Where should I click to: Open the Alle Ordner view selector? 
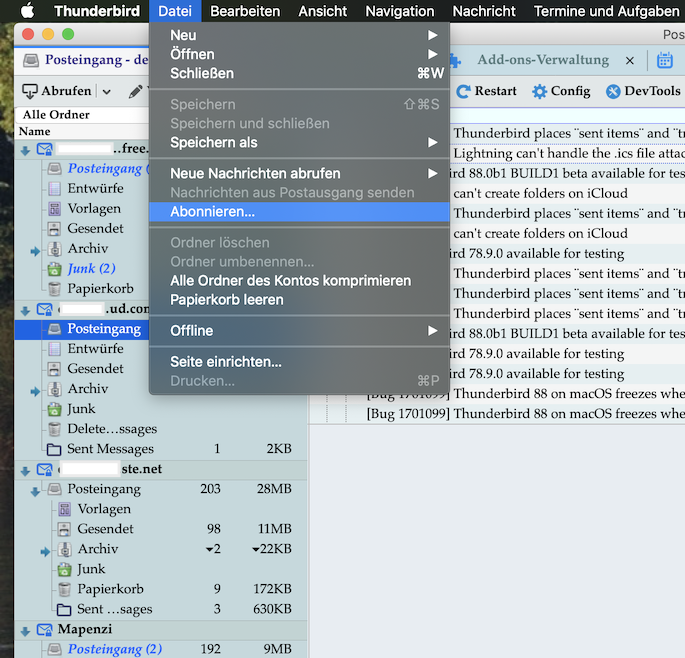point(83,114)
